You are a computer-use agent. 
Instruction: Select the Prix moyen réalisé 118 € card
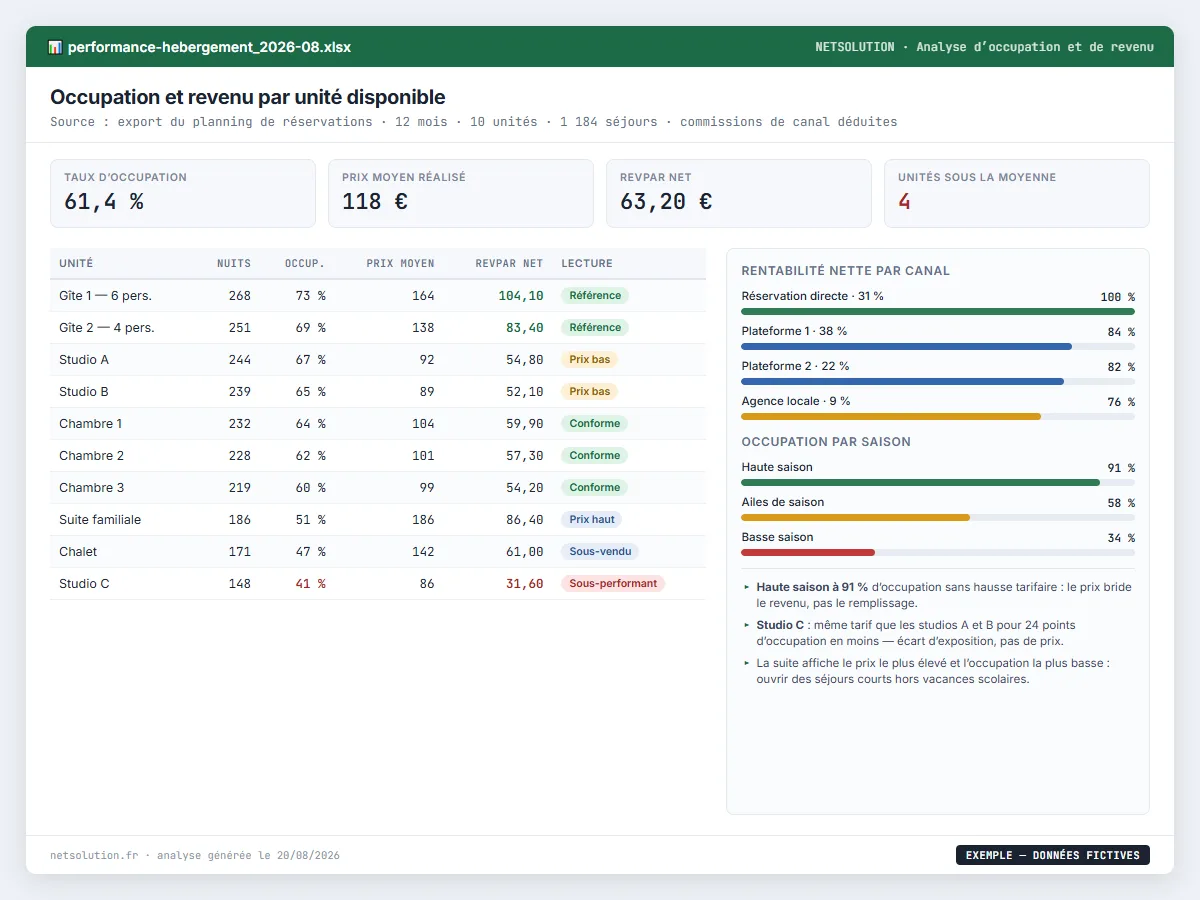(461, 194)
